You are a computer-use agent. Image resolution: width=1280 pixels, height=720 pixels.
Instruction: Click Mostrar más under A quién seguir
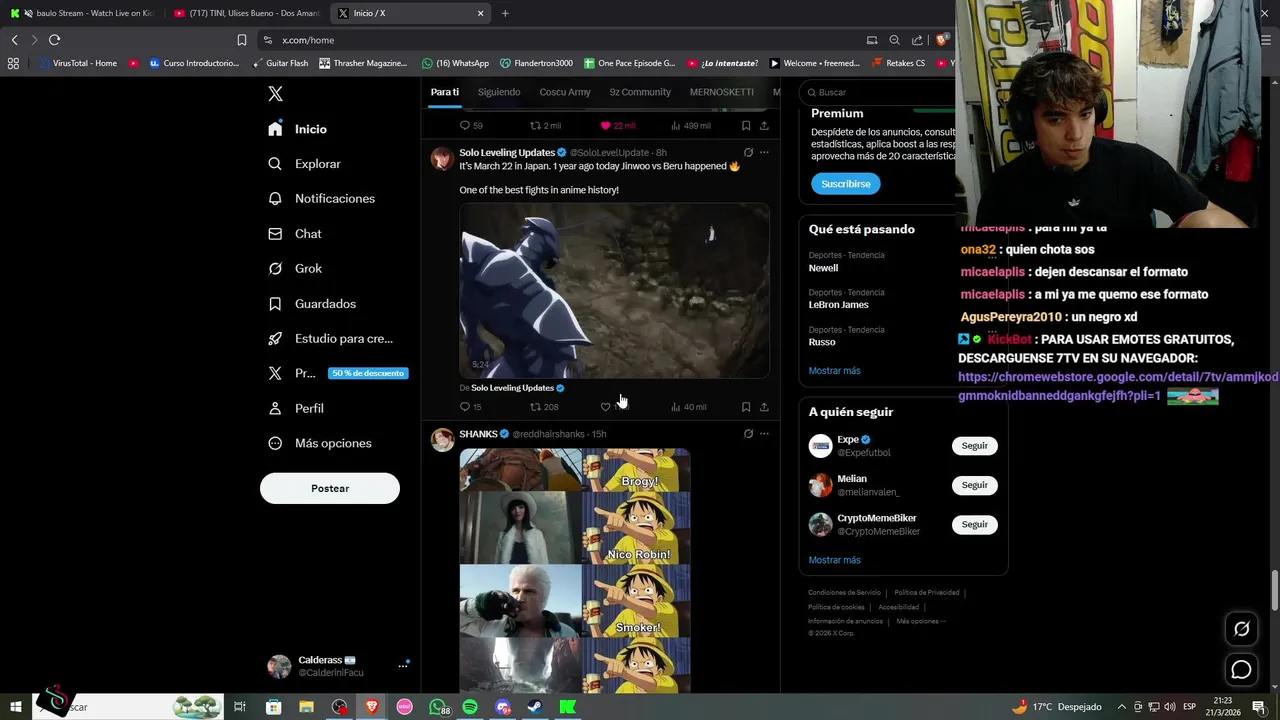coord(834,560)
